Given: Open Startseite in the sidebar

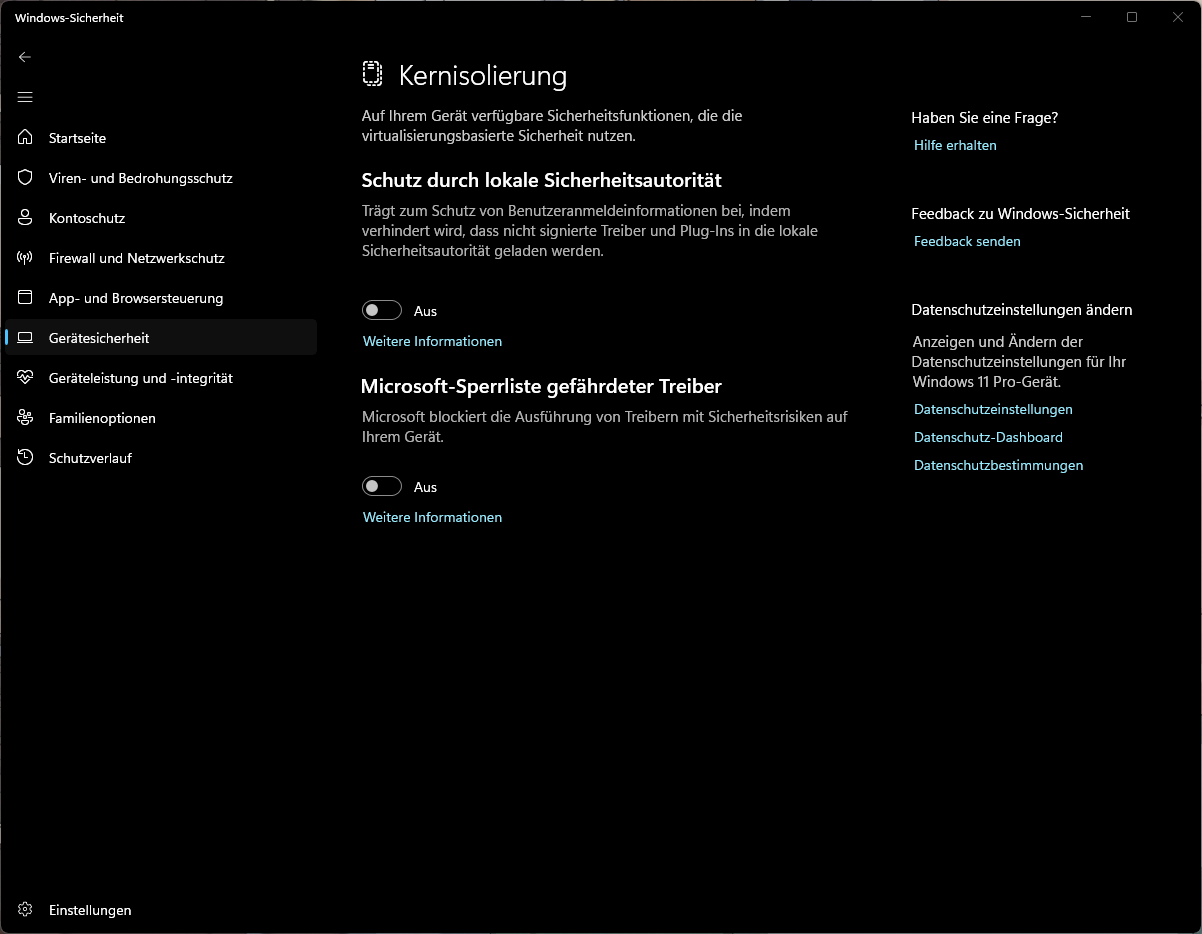Looking at the screenshot, I should click(x=161, y=138).
